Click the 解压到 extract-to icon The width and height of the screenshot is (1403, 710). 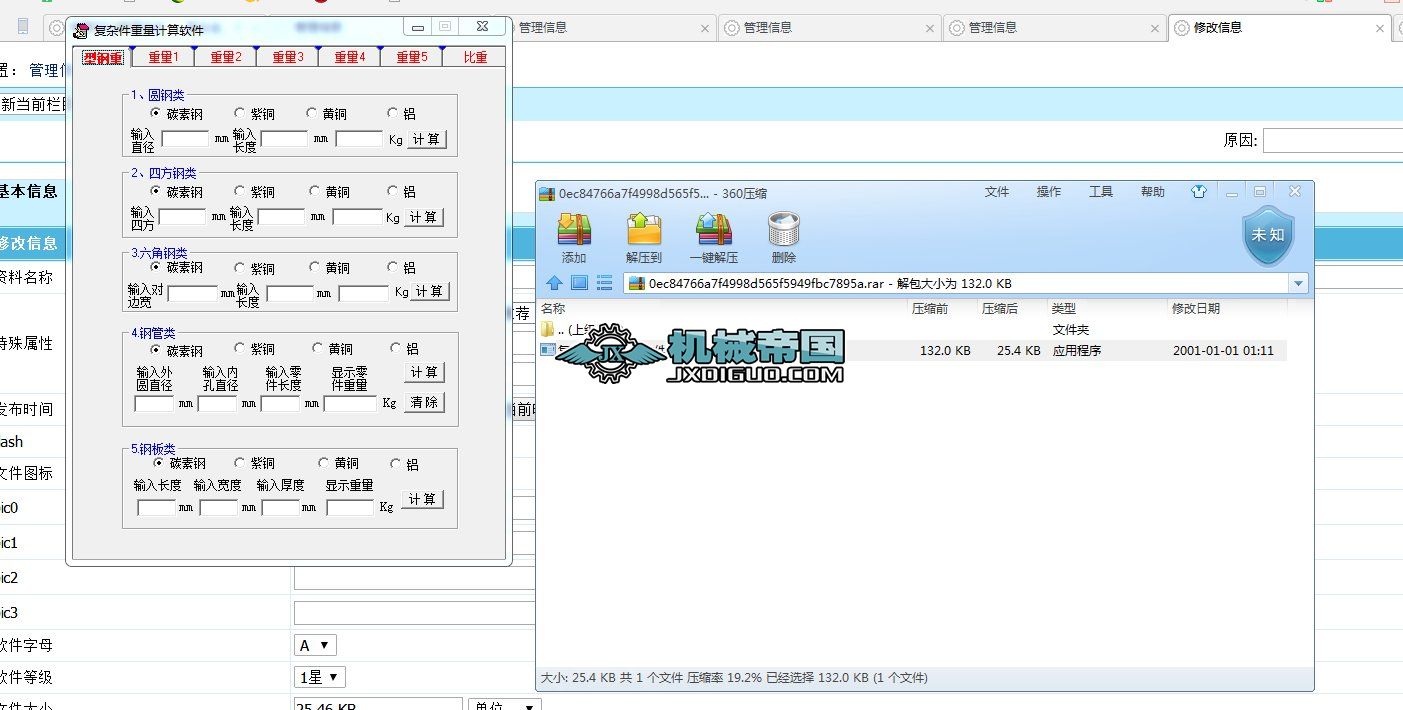click(644, 230)
